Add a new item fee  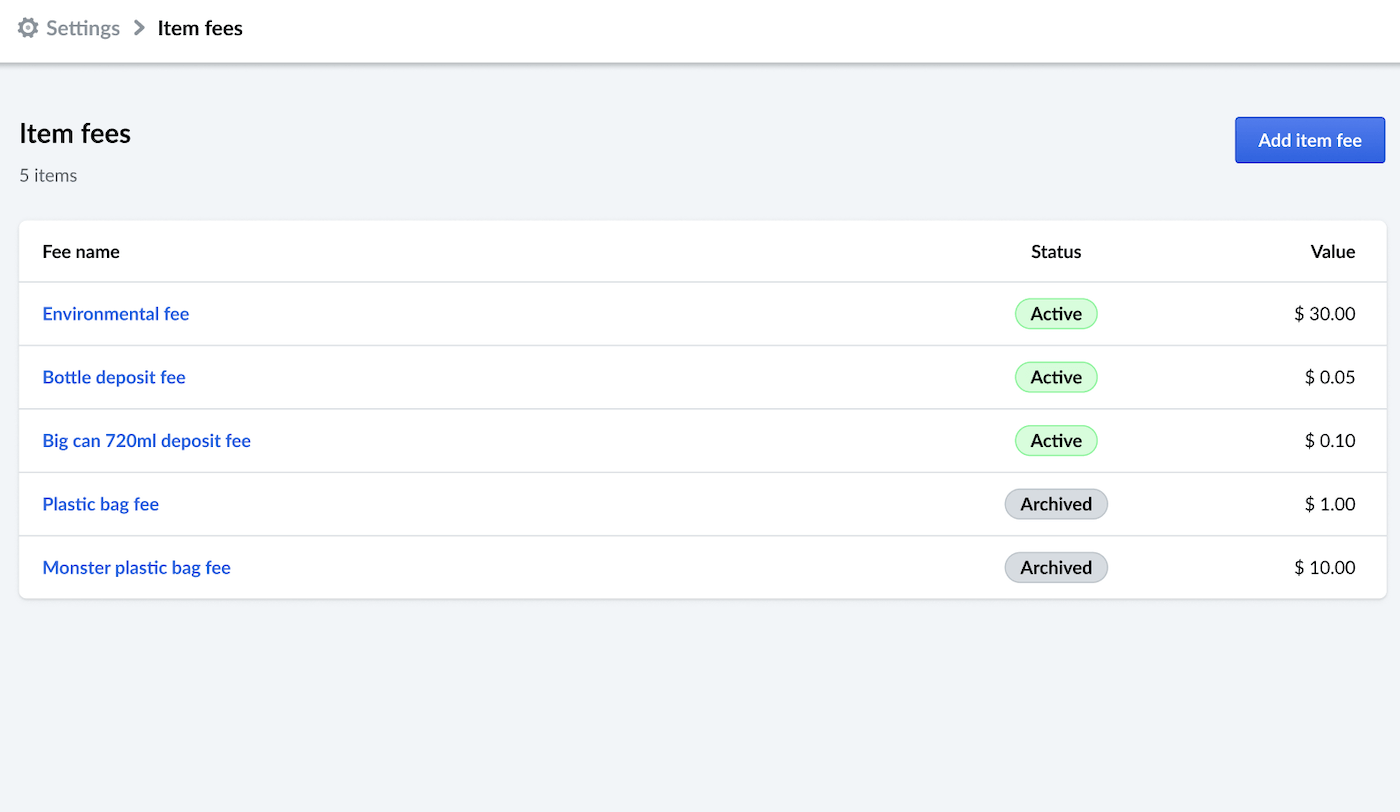click(x=1309, y=140)
